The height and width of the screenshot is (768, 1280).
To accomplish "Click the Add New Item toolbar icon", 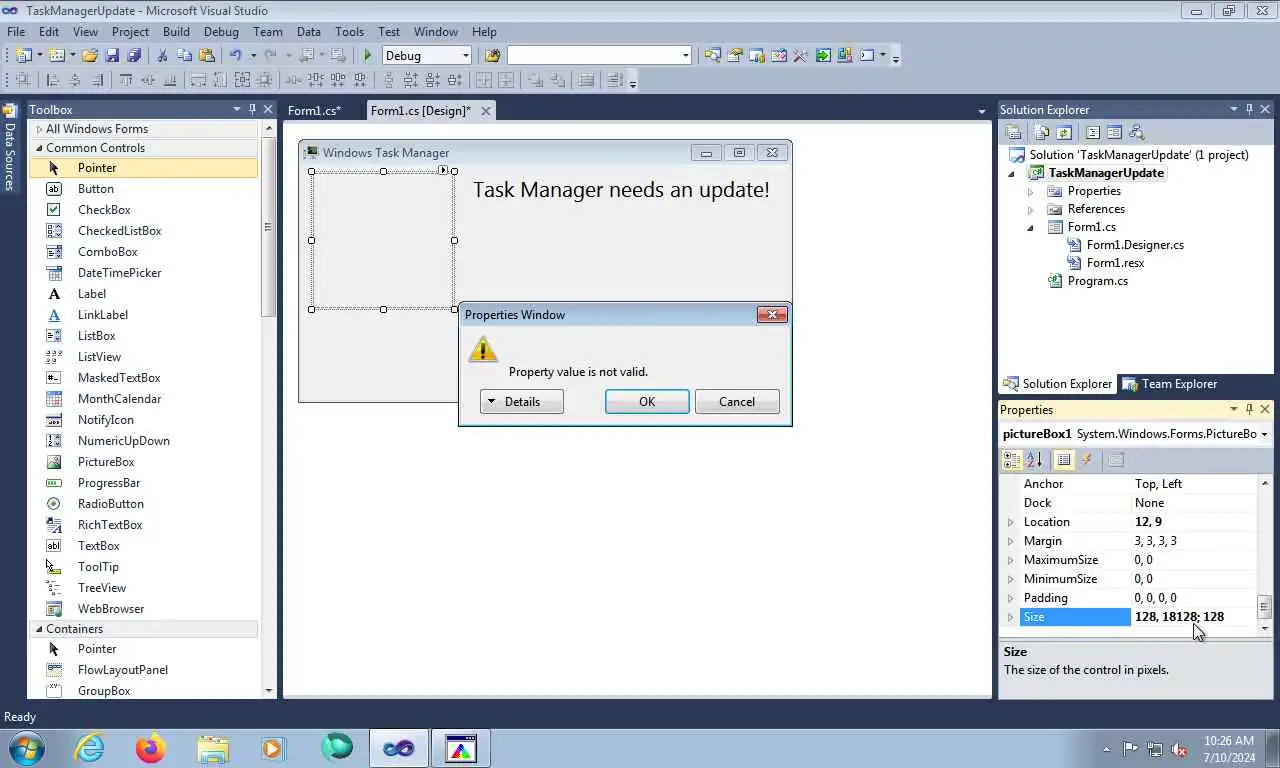I will (57, 56).
